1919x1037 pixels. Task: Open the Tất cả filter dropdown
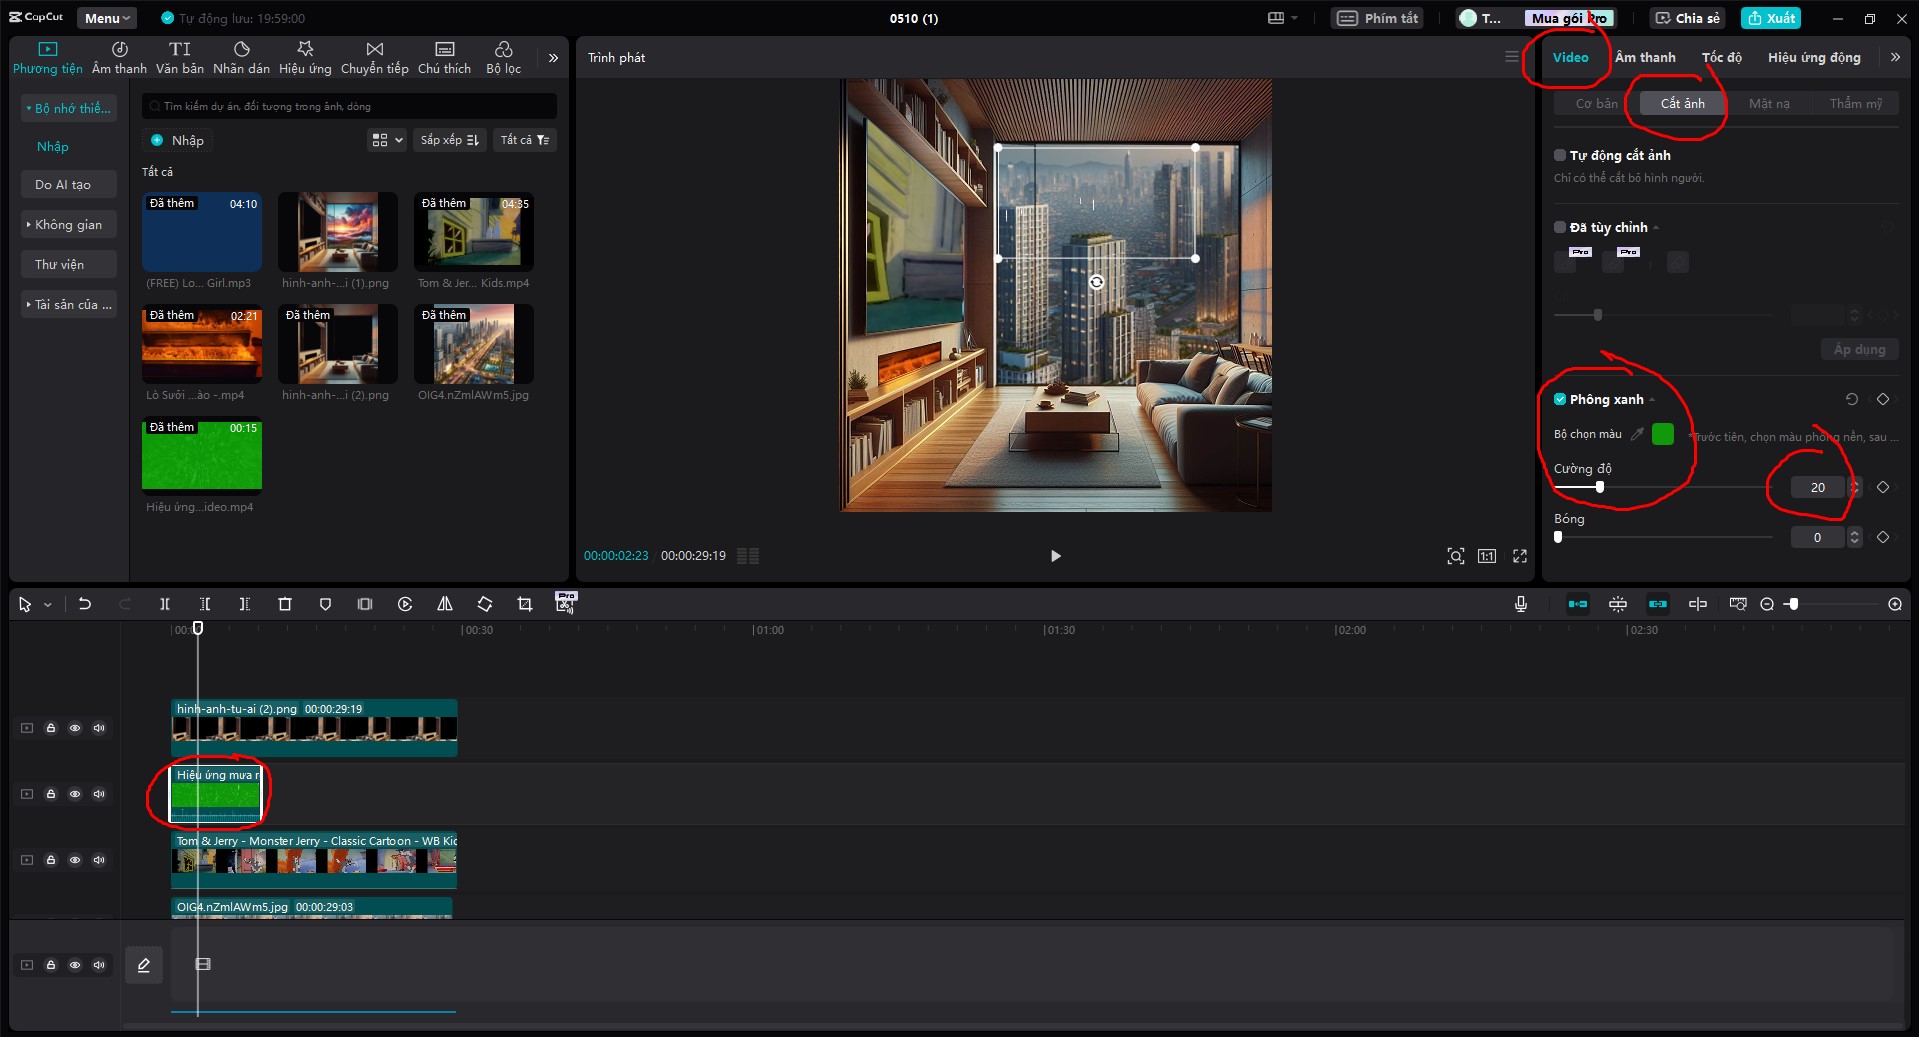[x=525, y=140]
